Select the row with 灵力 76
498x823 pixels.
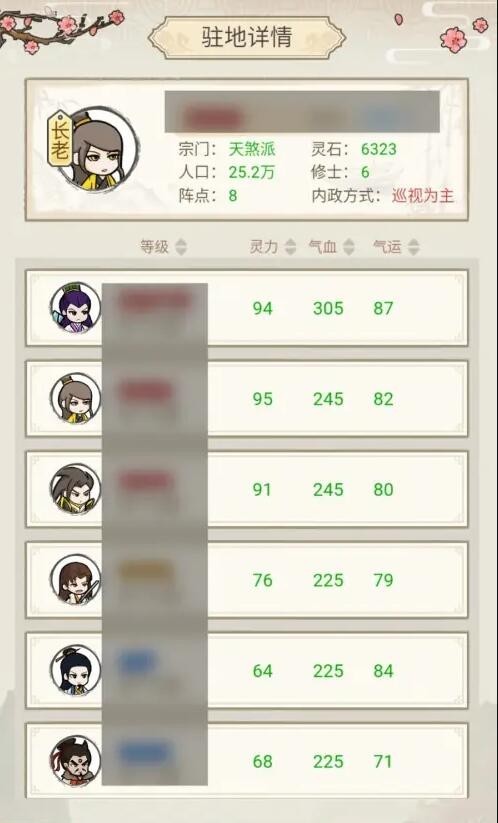pyautogui.click(x=247, y=580)
